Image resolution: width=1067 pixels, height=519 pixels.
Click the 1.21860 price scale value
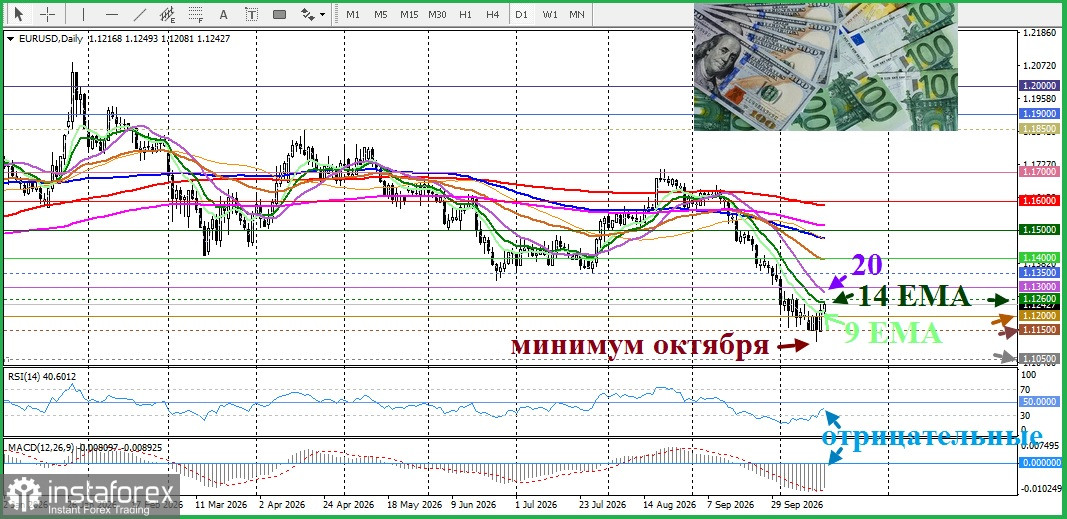pyautogui.click(x=1039, y=33)
